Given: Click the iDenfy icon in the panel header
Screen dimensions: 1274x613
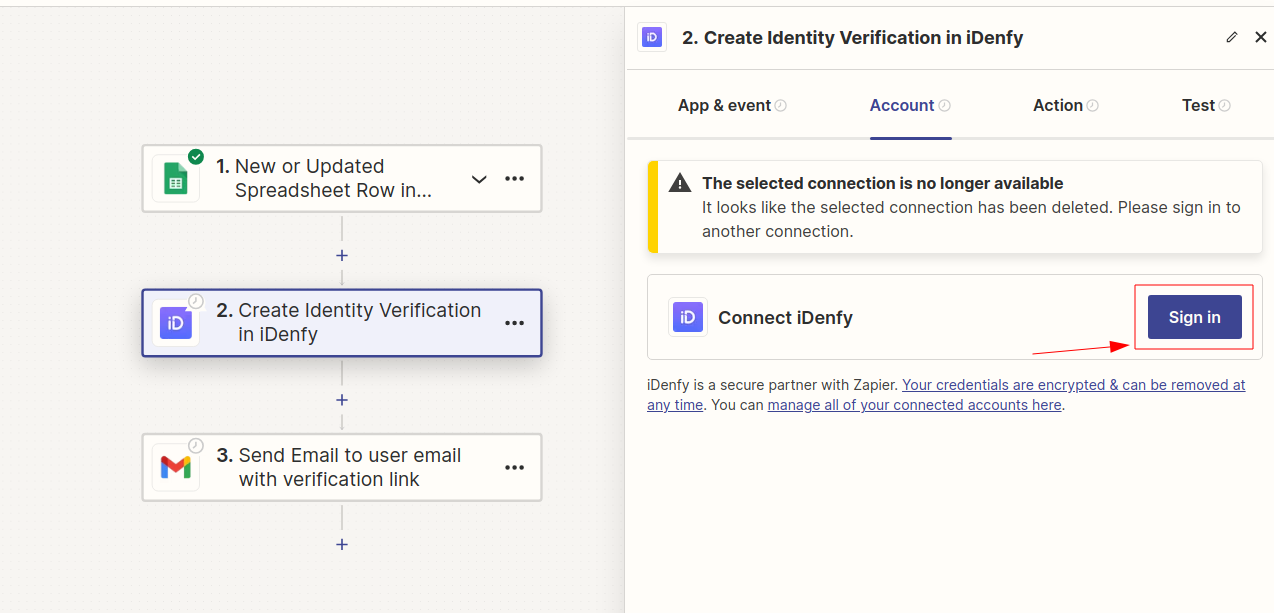Looking at the screenshot, I should click(x=652, y=37).
